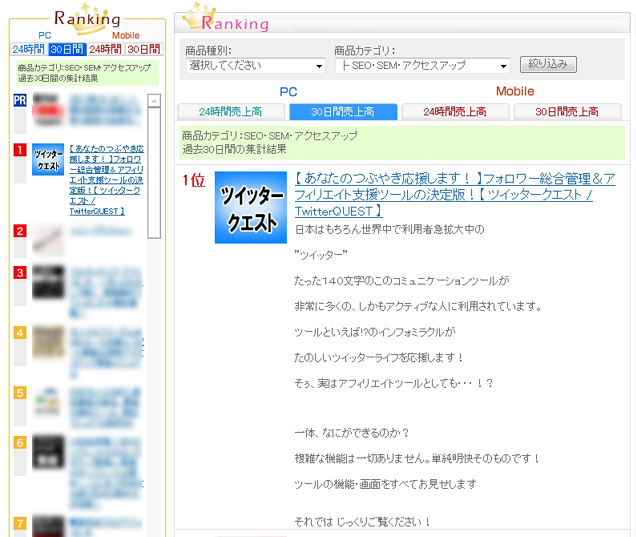Click the large ツイッタークエスト product image
The width and height of the screenshot is (636, 537).
pyautogui.click(x=251, y=207)
